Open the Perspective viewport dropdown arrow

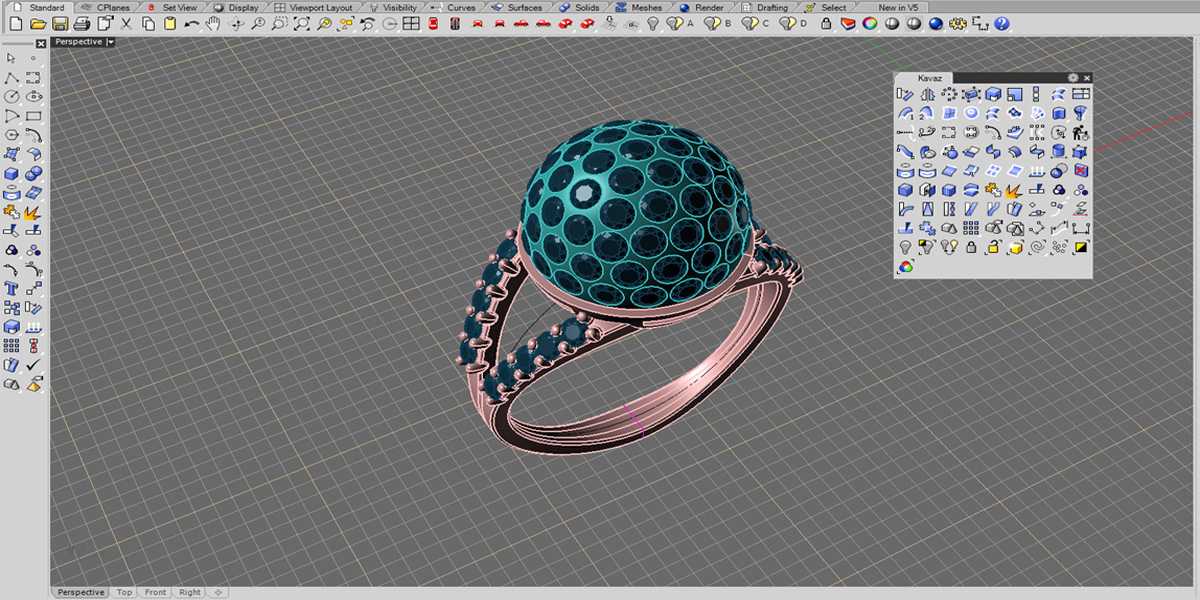[x=110, y=42]
